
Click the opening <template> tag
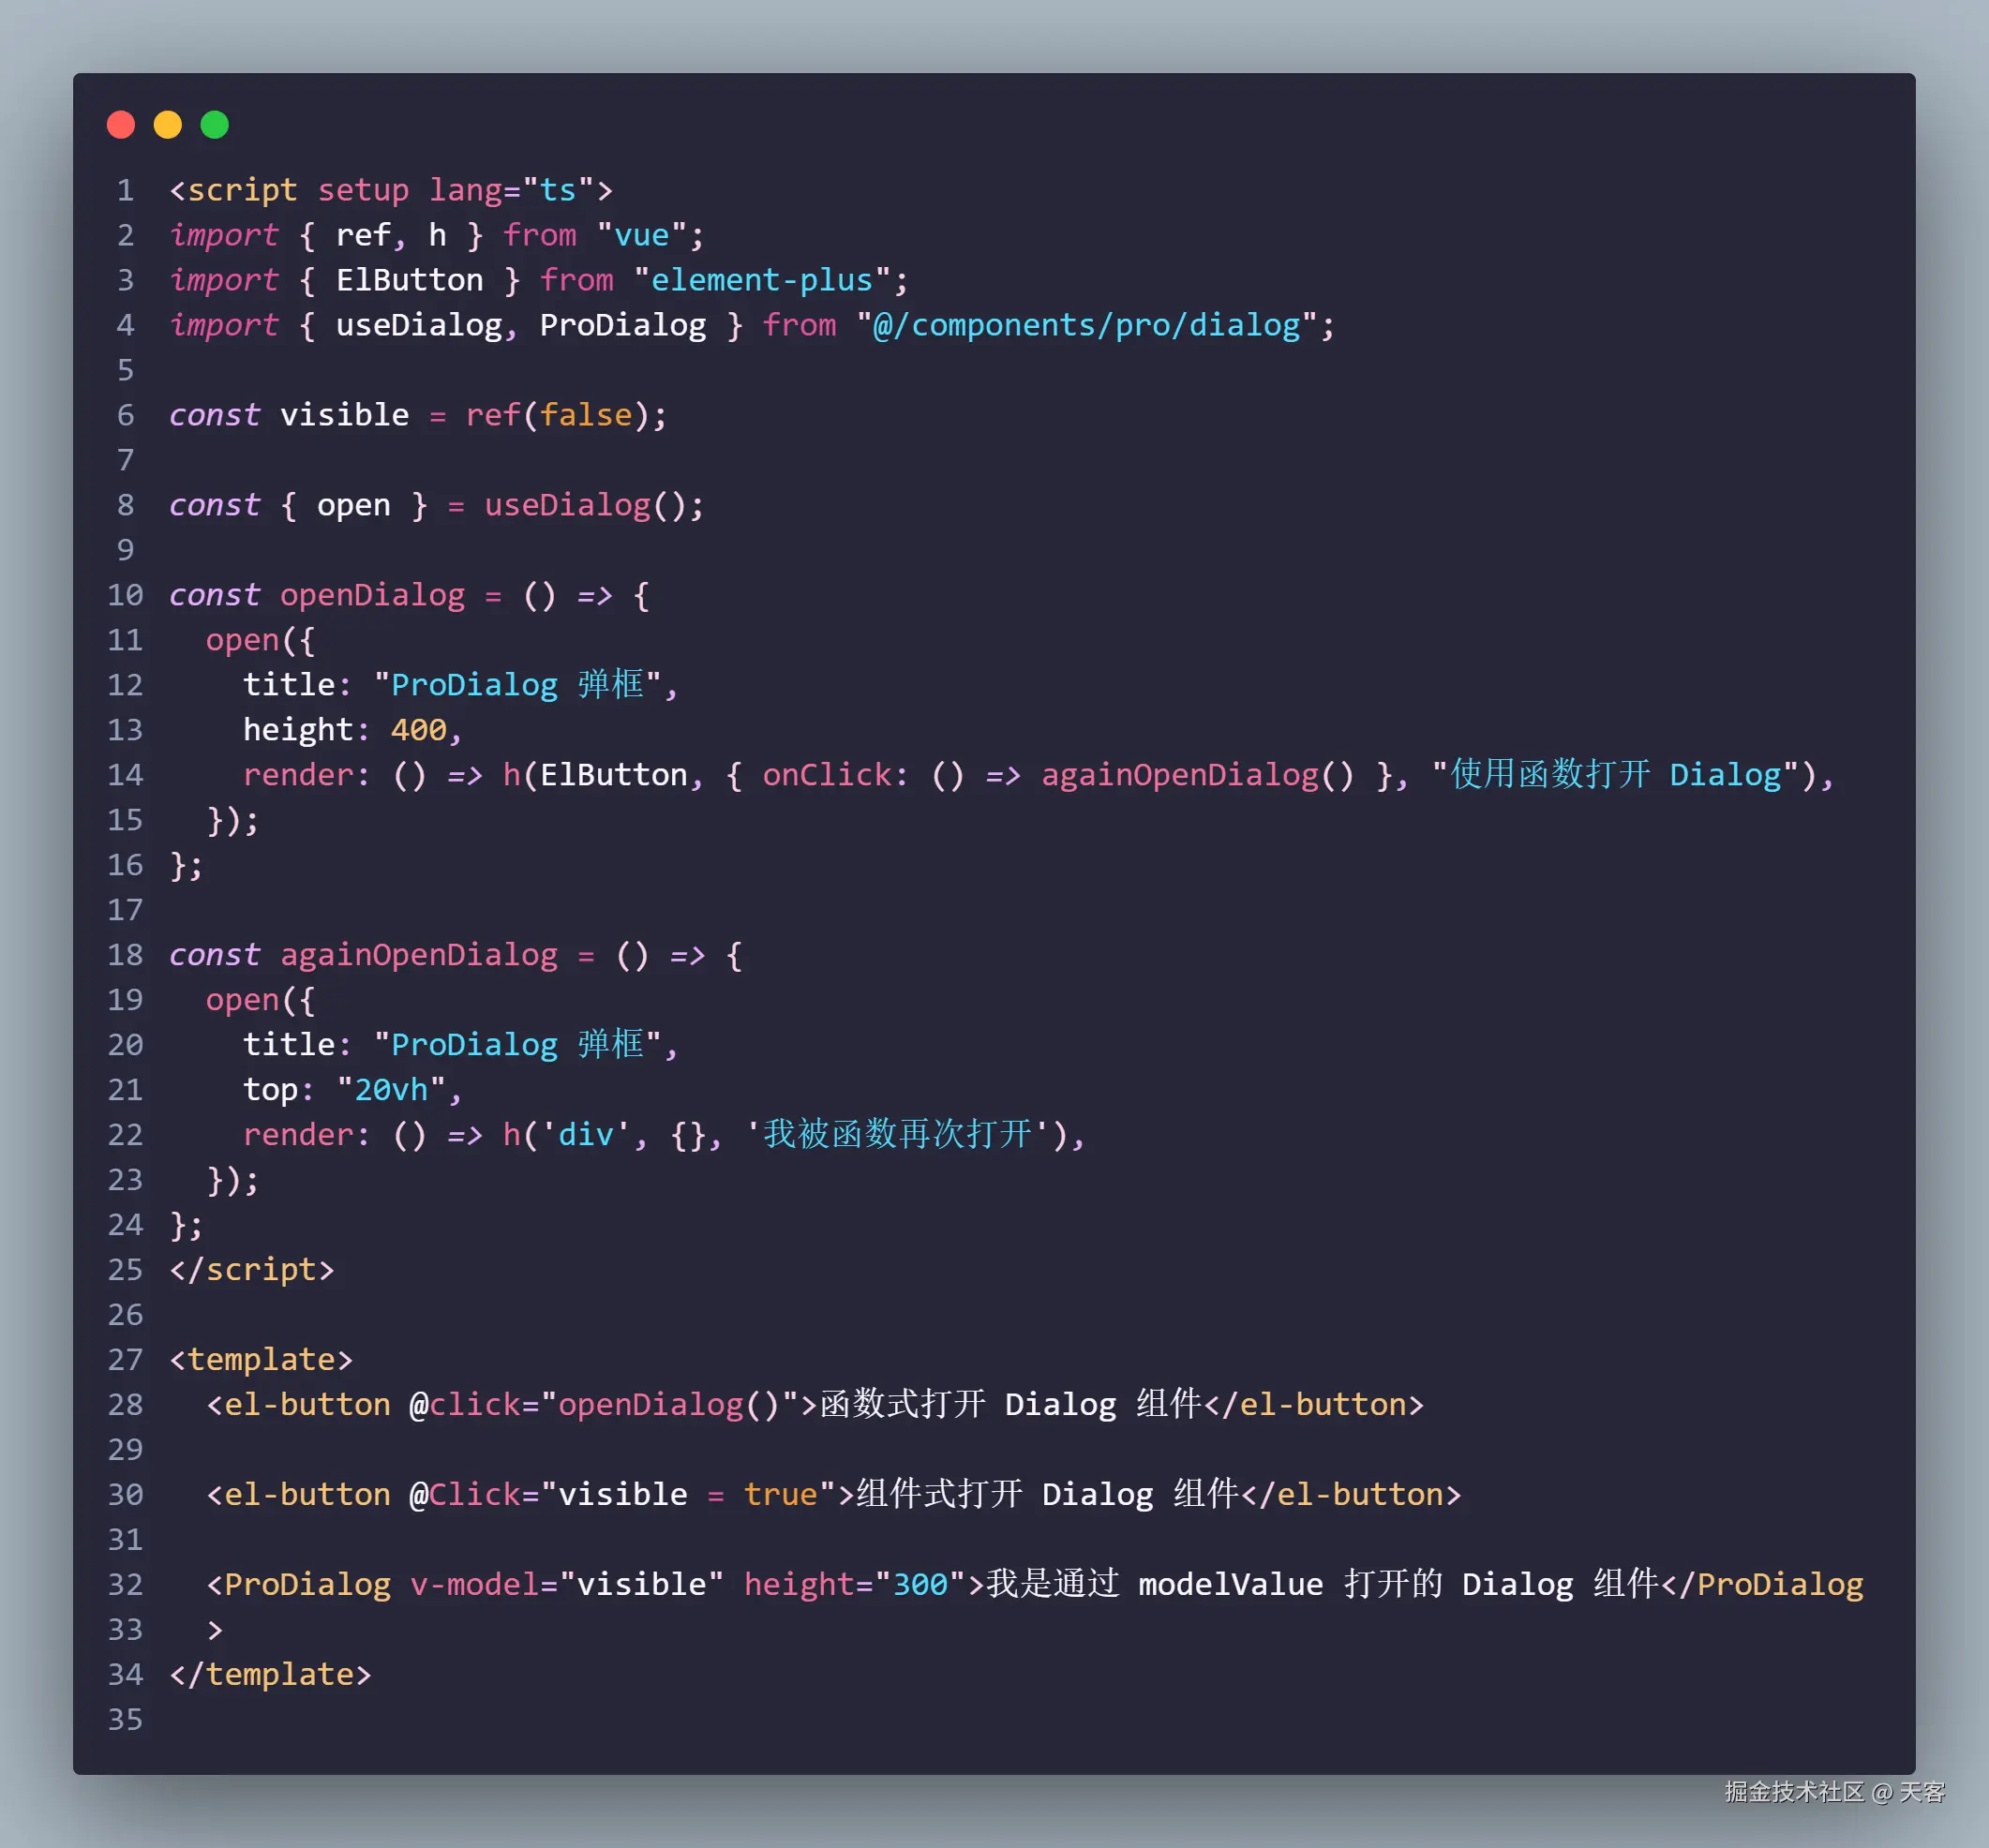click(261, 1360)
